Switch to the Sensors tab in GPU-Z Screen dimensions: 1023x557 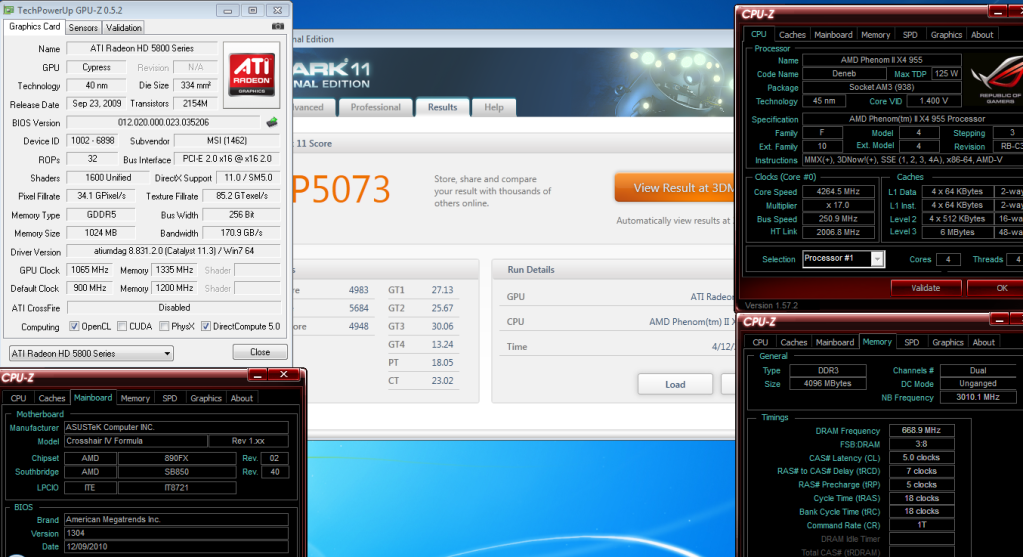84,27
